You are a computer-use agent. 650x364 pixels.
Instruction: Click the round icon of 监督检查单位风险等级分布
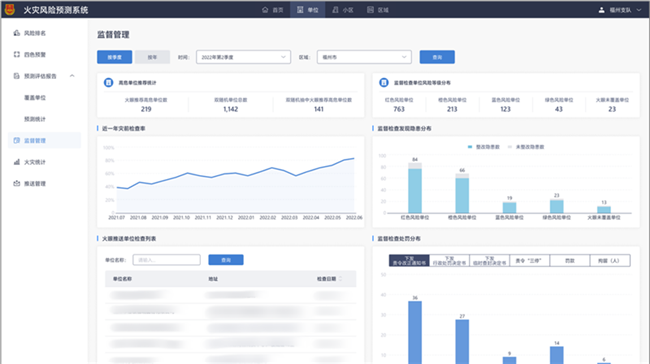383,83
